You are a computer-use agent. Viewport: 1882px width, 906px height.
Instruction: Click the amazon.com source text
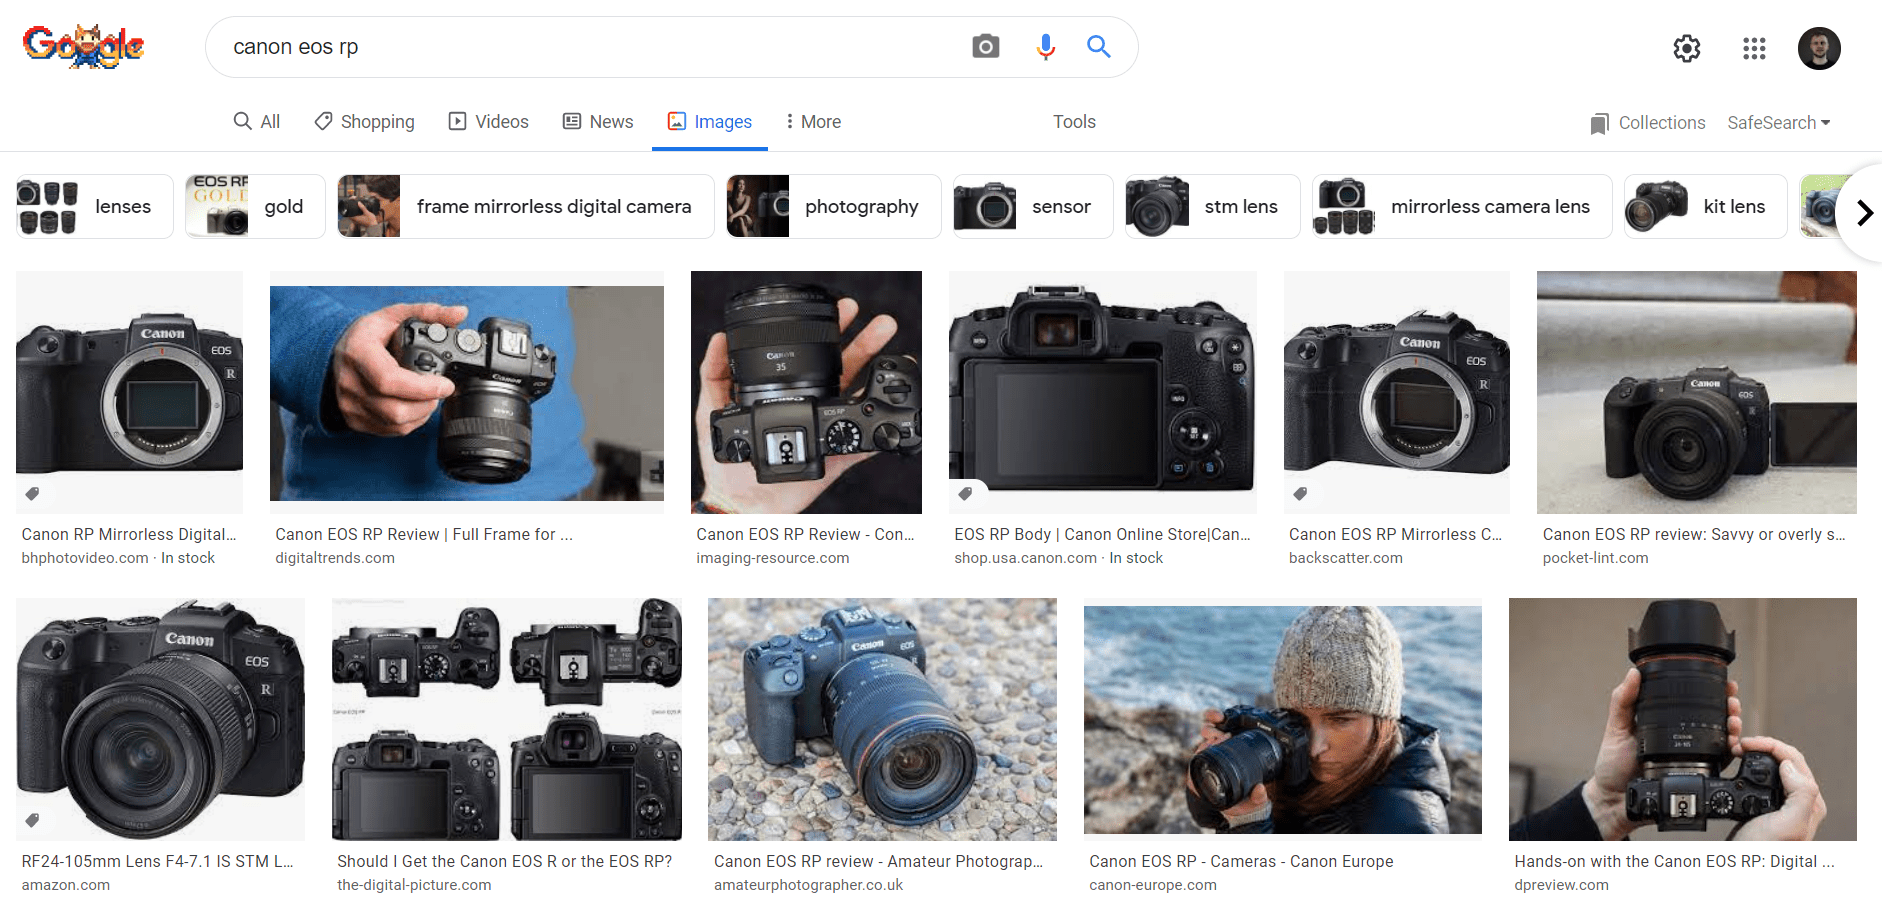coord(66,885)
